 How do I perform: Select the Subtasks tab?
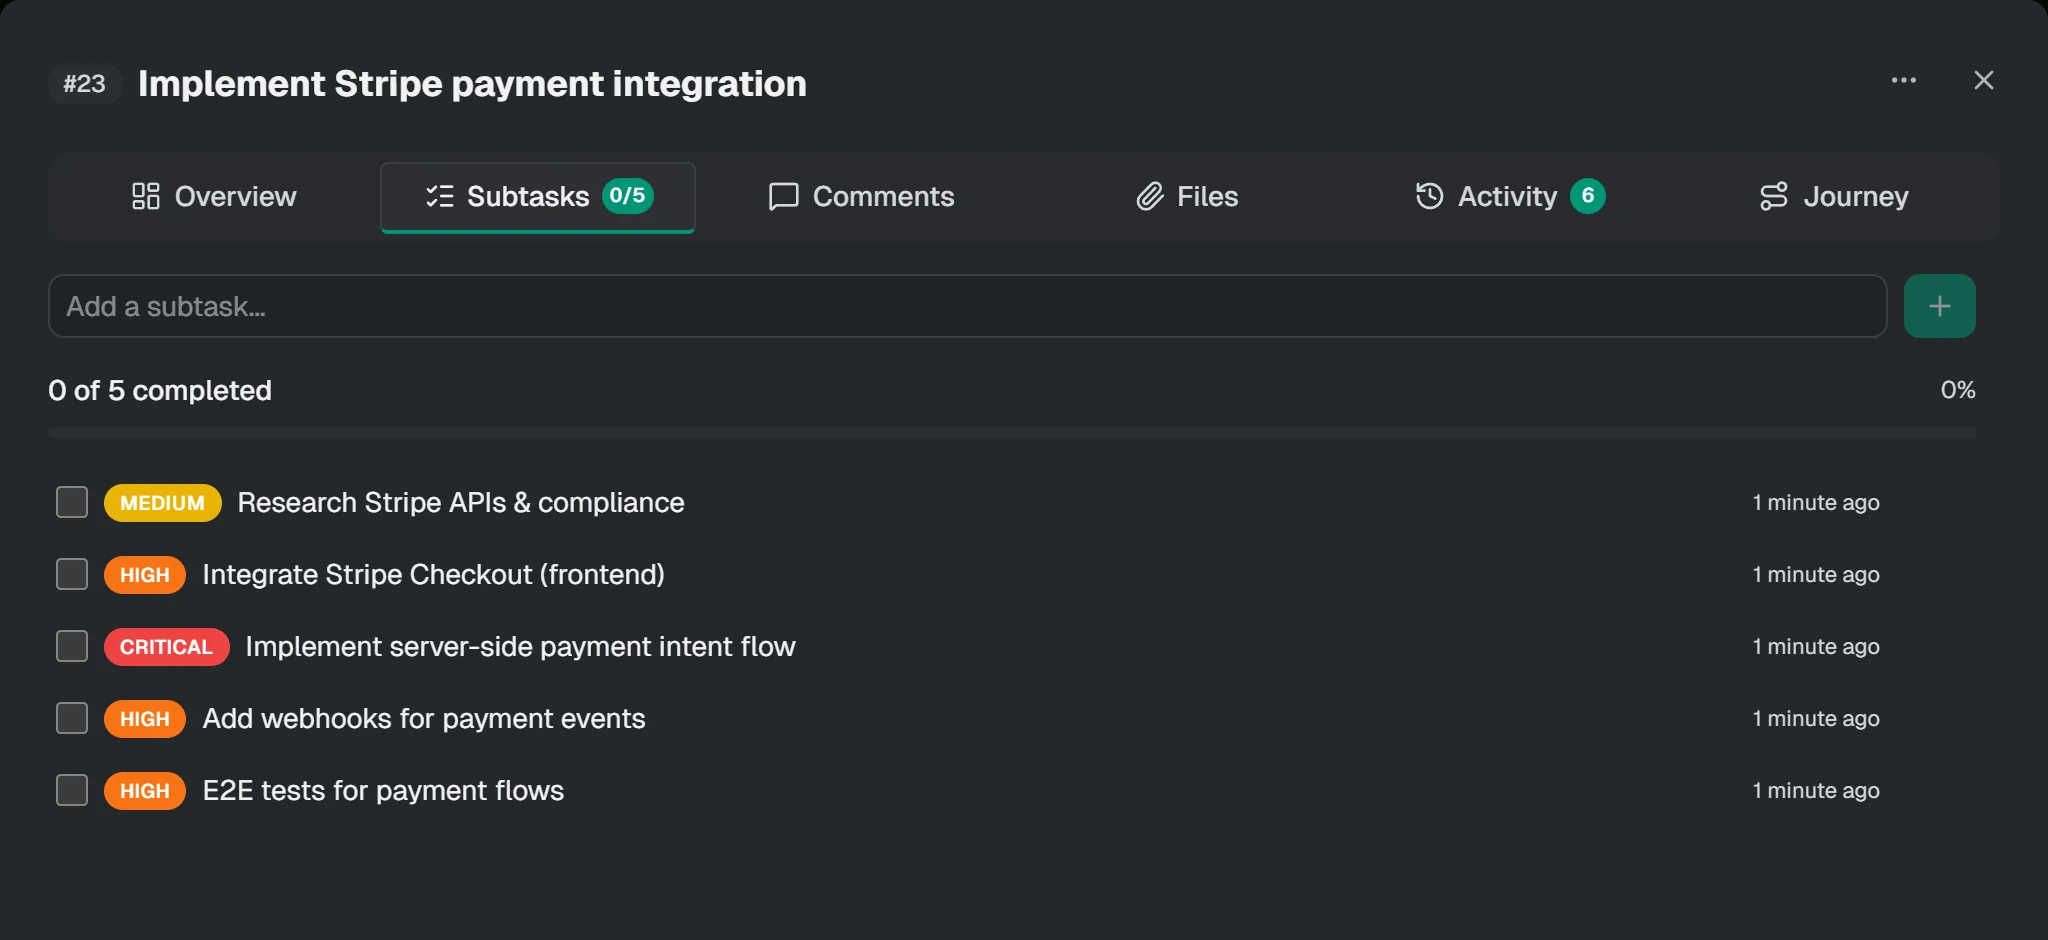pyautogui.click(x=538, y=196)
